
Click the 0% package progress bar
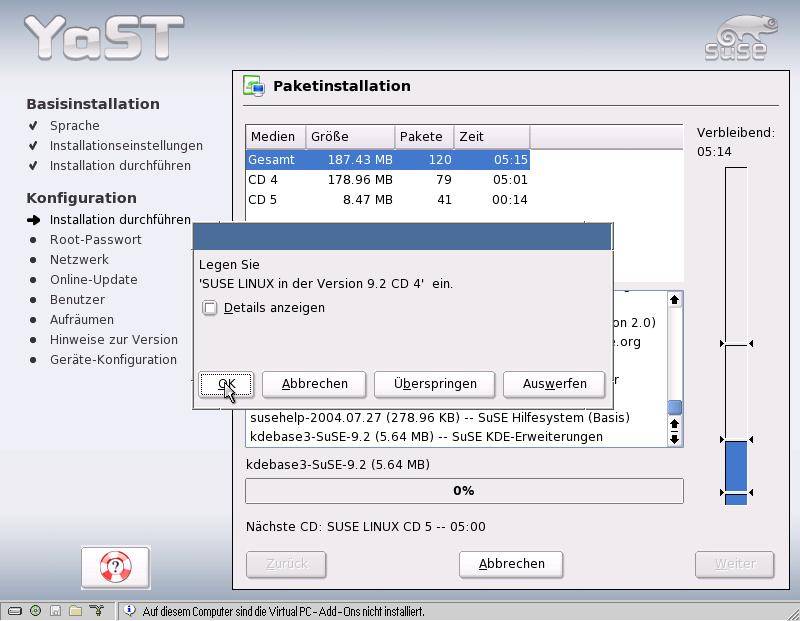coord(464,491)
